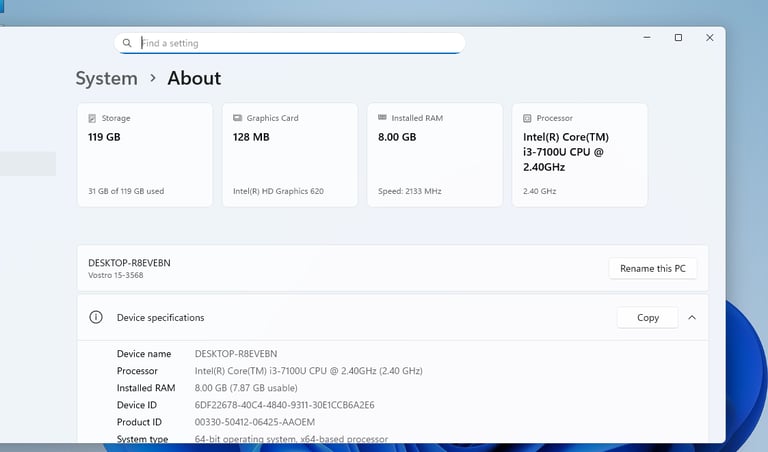Click the Device specifications info icon
The height and width of the screenshot is (452, 768).
pyautogui.click(x=96, y=317)
